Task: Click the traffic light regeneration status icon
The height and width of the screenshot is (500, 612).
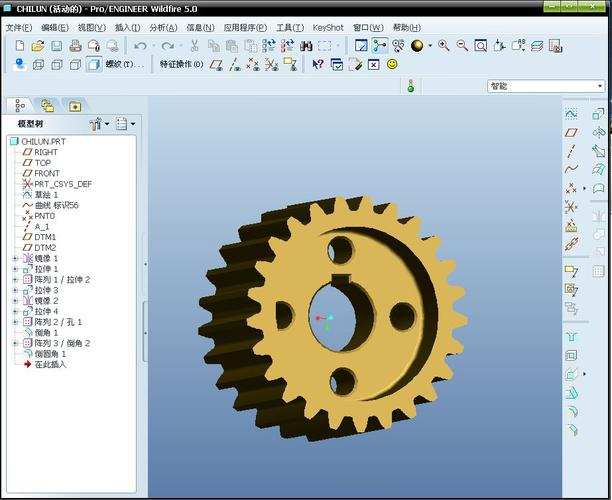Action: point(411,86)
